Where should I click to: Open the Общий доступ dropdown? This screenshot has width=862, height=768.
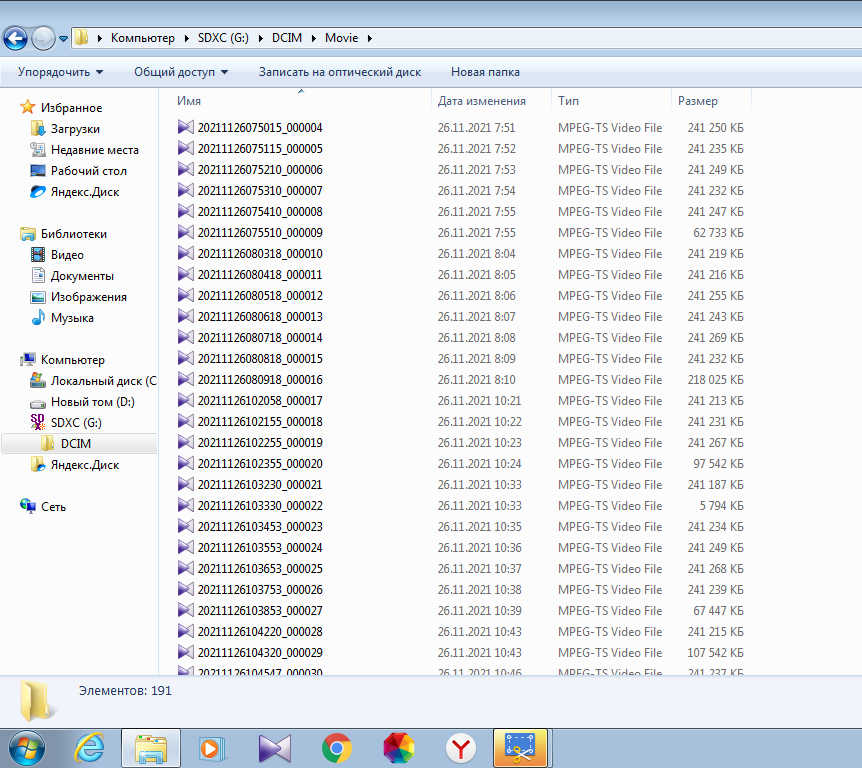tap(181, 72)
